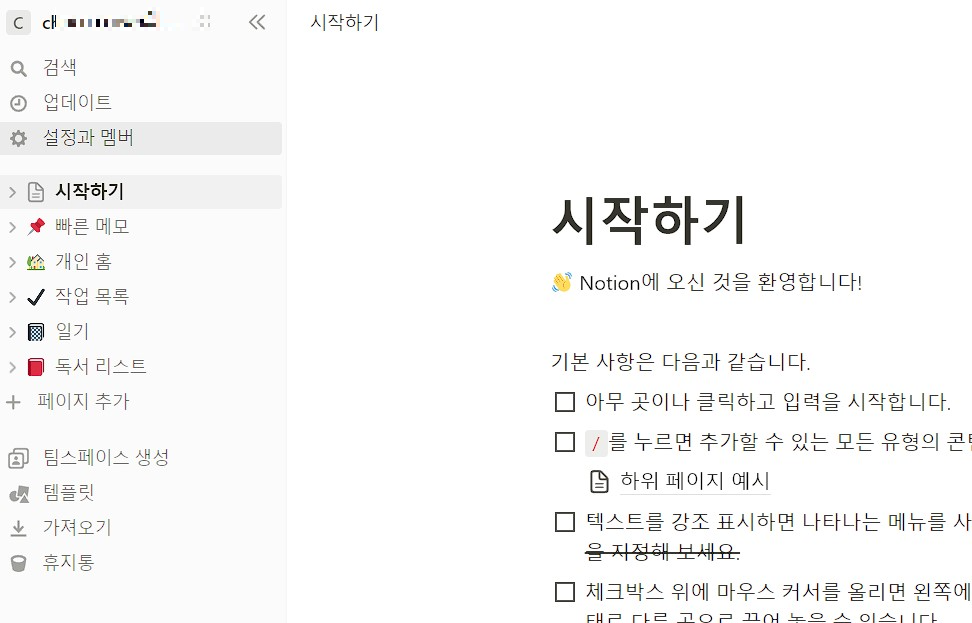Open the workspace switcher name
972x623 pixels.
coord(99,22)
